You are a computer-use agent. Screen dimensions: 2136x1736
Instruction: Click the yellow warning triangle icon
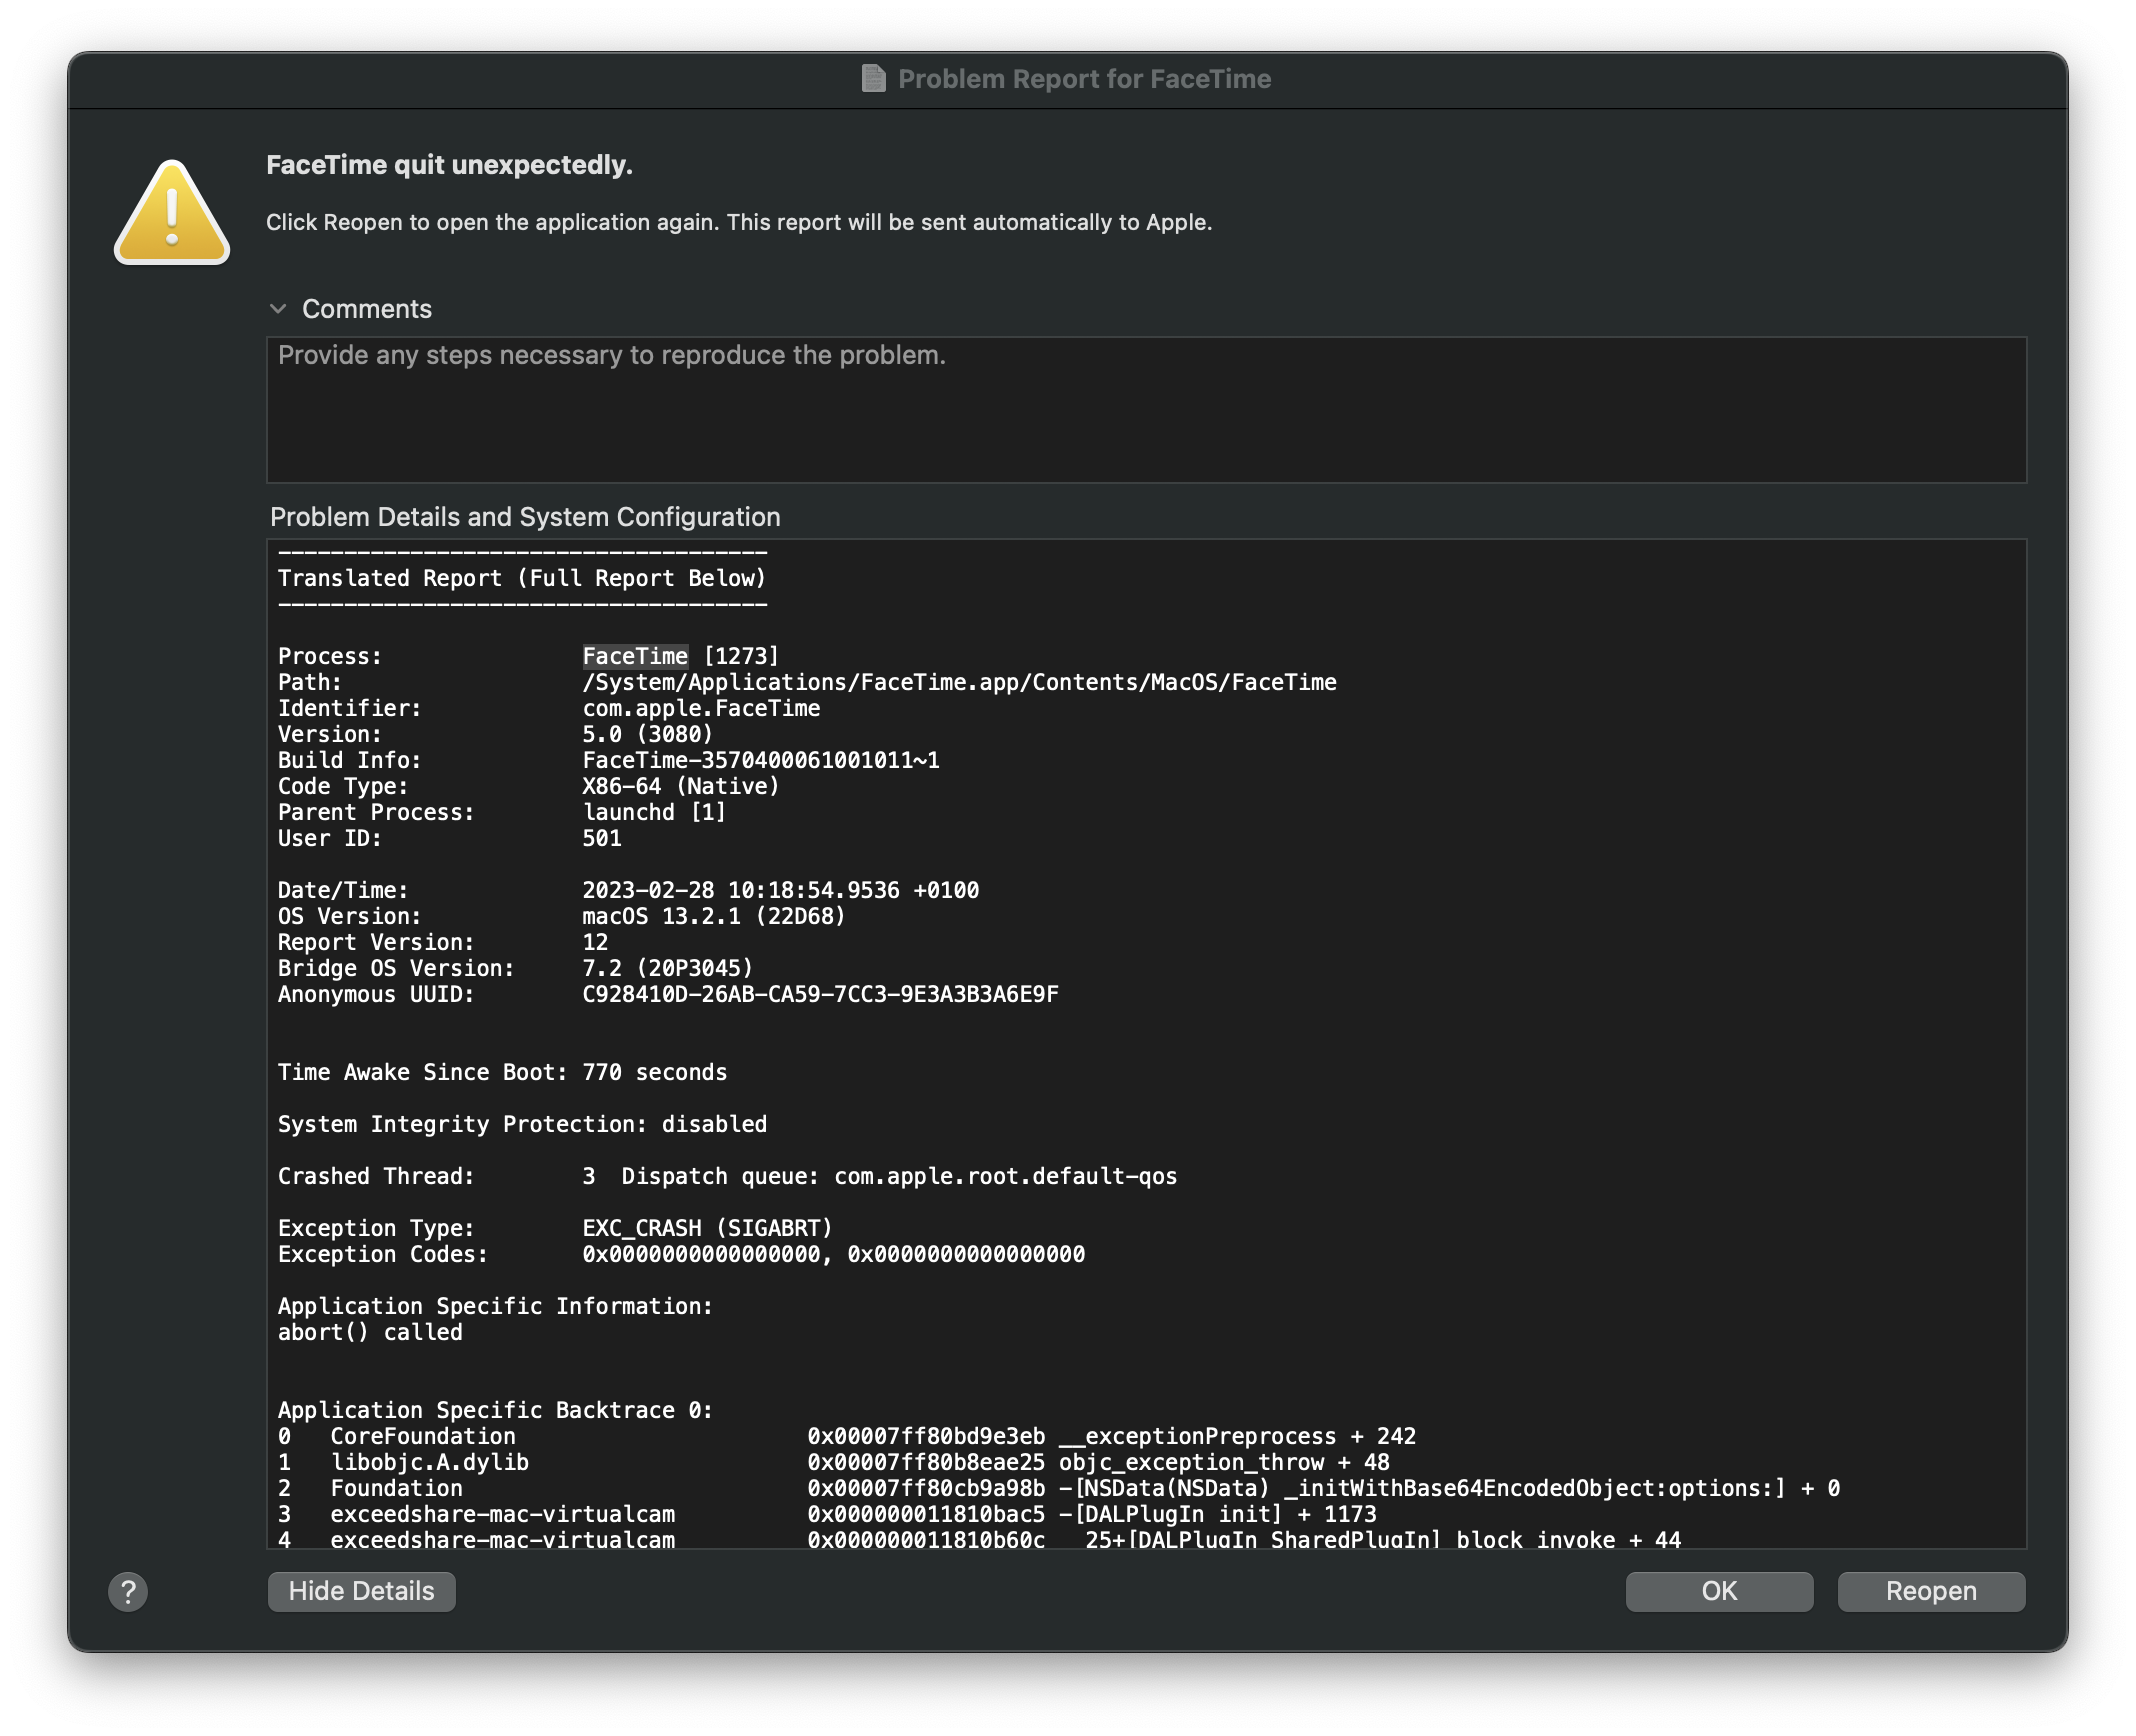(172, 214)
